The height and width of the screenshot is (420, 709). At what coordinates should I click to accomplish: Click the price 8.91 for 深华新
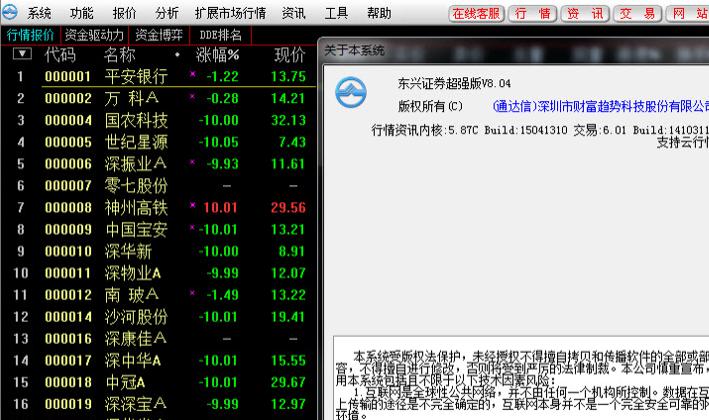292,251
